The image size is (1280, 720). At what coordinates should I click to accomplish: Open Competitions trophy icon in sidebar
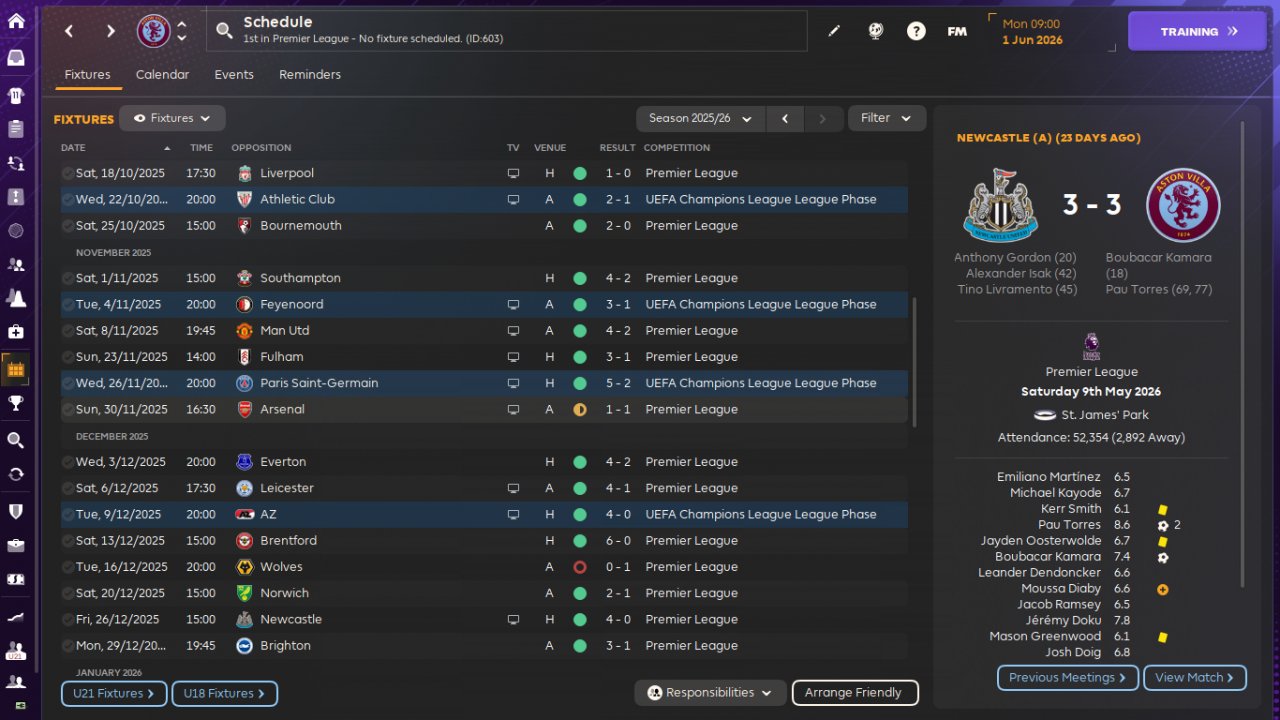pyautogui.click(x=16, y=403)
